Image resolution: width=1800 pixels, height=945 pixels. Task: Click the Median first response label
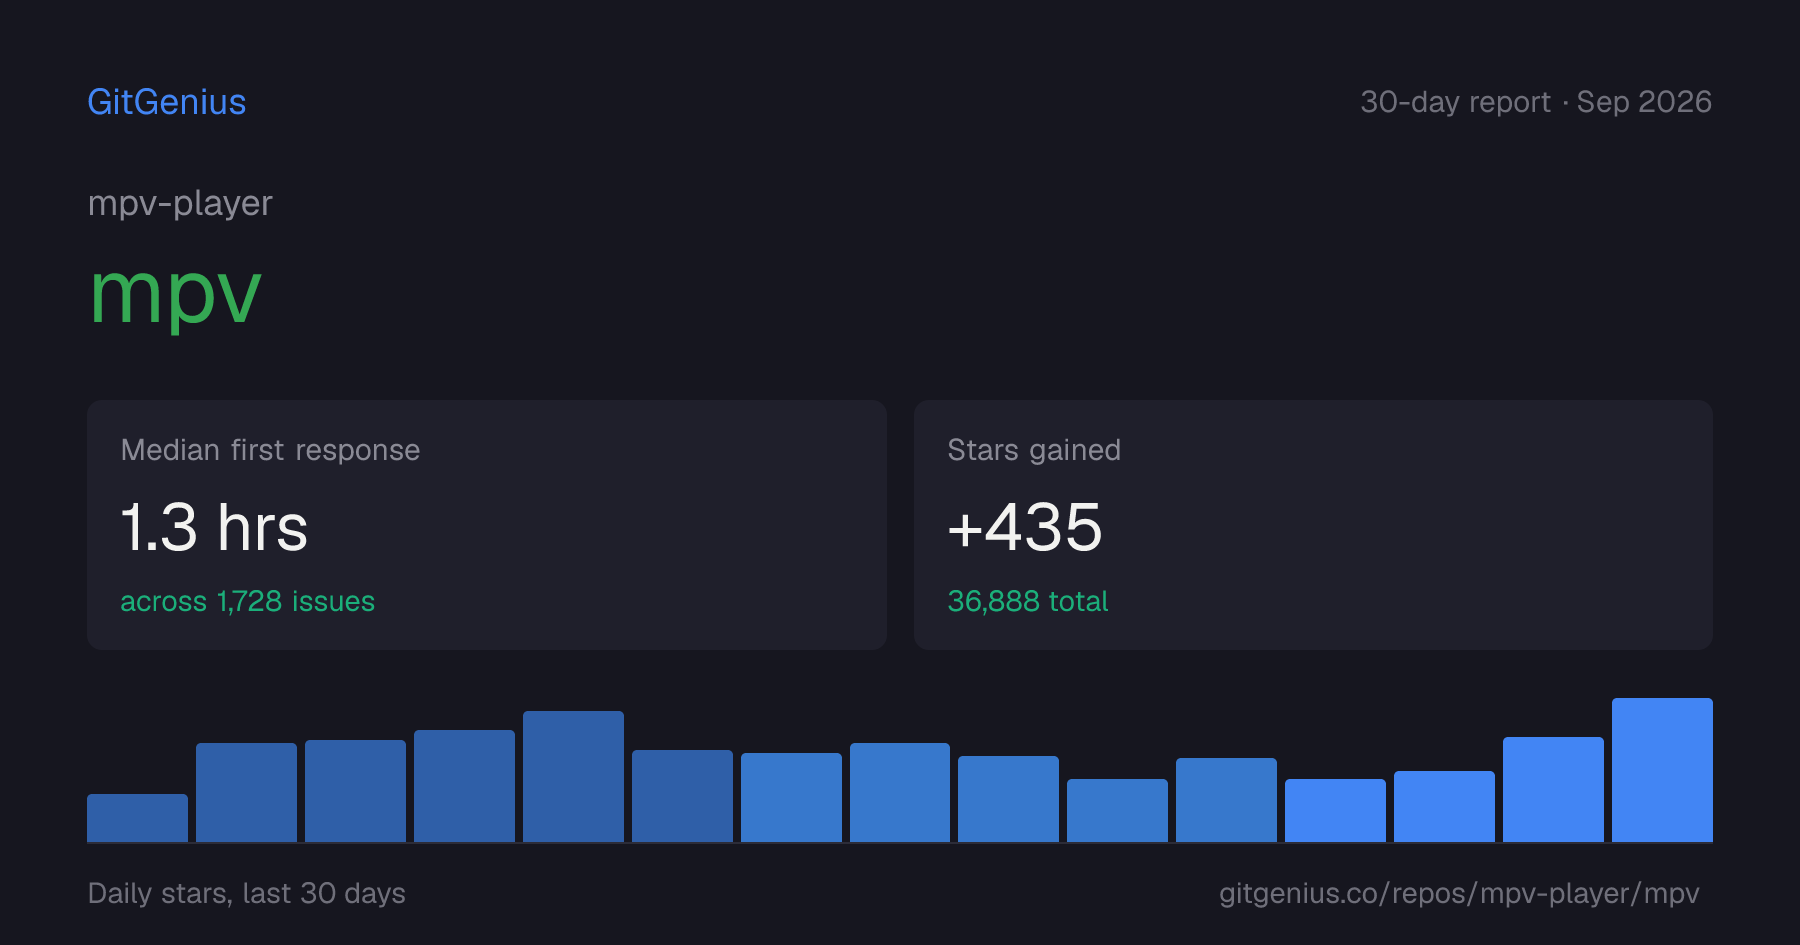pyautogui.click(x=270, y=450)
